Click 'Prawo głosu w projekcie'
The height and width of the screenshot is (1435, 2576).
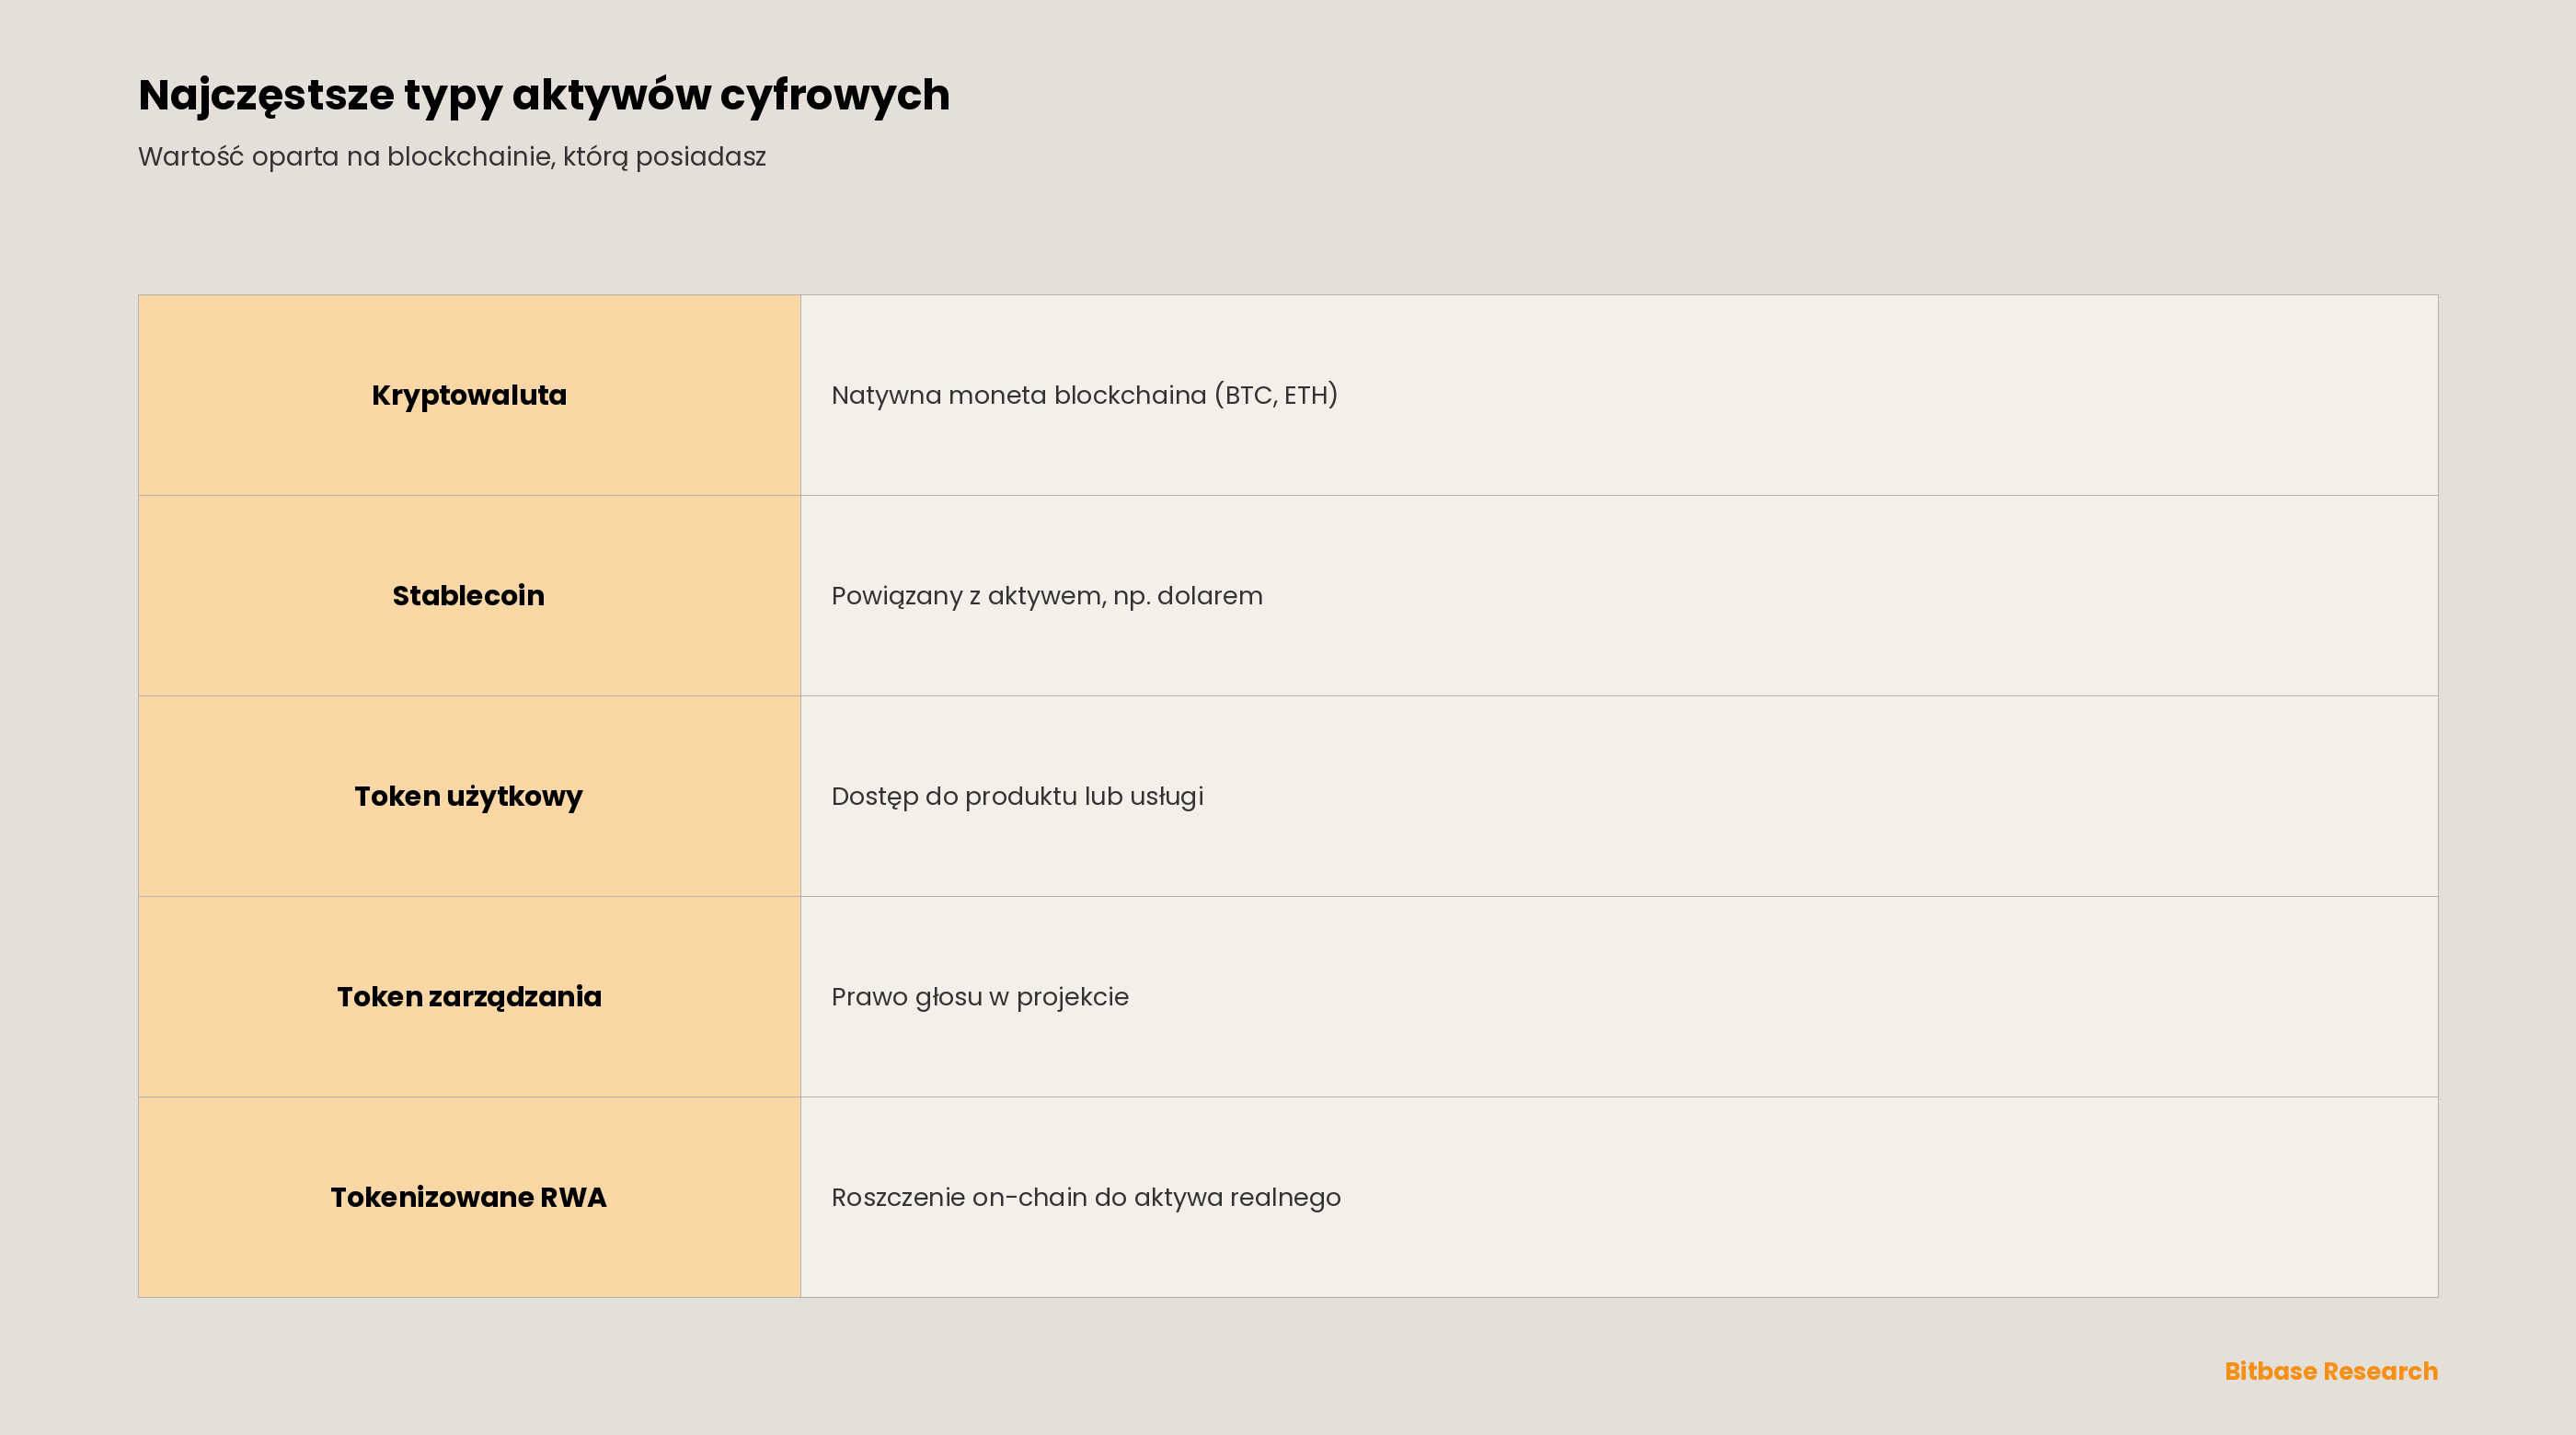[x=980, y=997]
